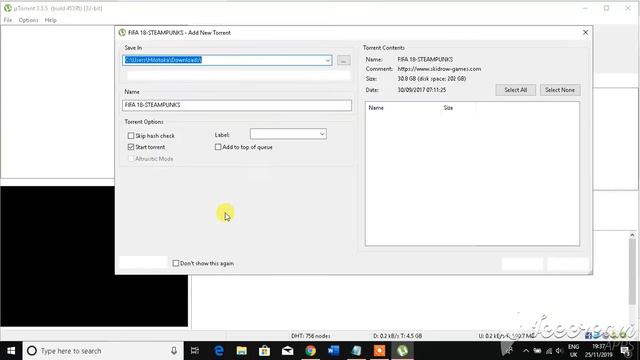The width and height of the screenshot is (640, 360).
Task: Click the Name column header in Torrent Contents
Action: click(376, 108)
